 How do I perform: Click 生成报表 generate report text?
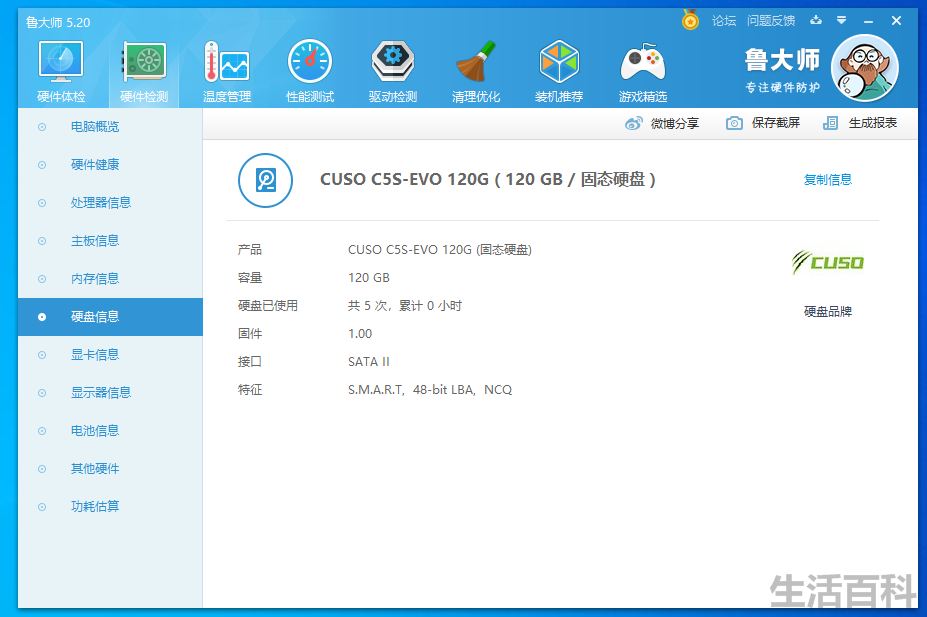(x=873, y=123)
